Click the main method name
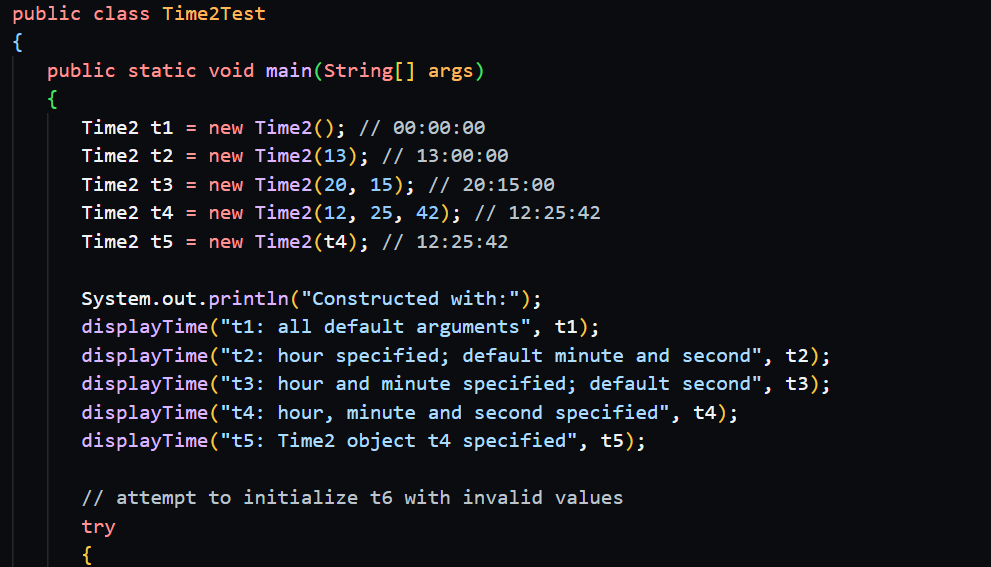 click(x=289, y=71)
